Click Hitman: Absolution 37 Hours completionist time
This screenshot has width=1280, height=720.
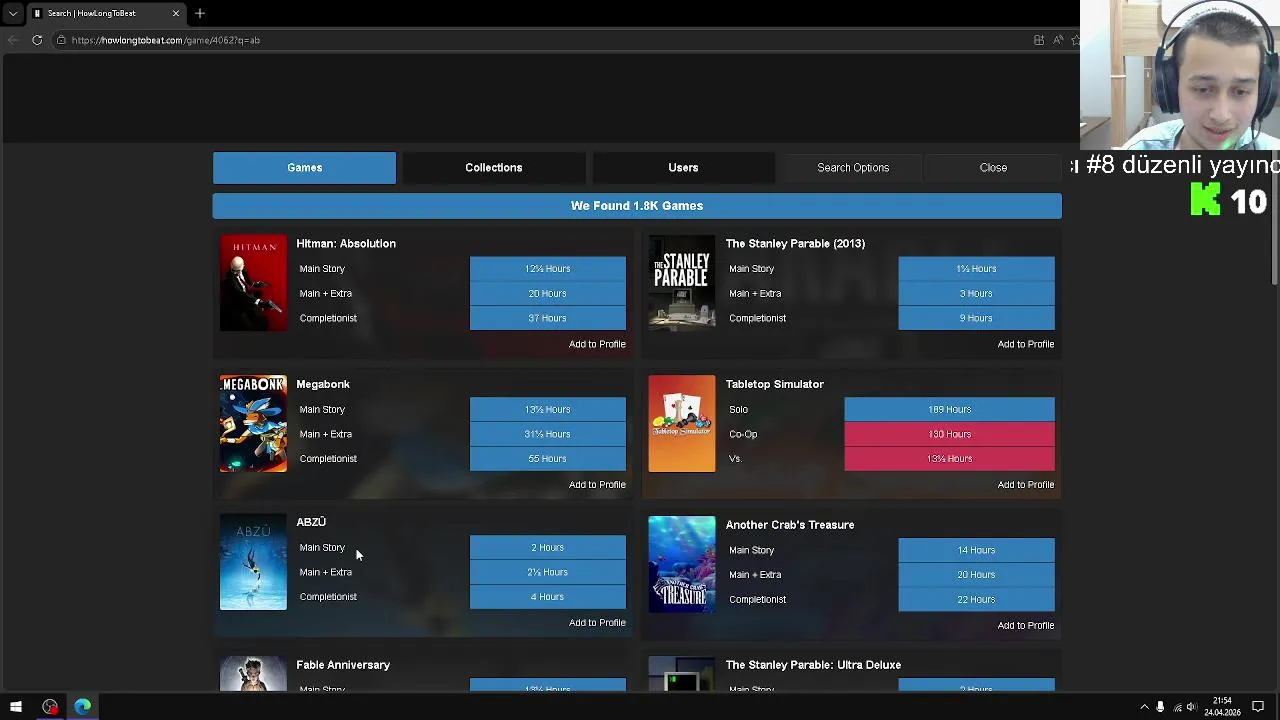pos(548,318)
